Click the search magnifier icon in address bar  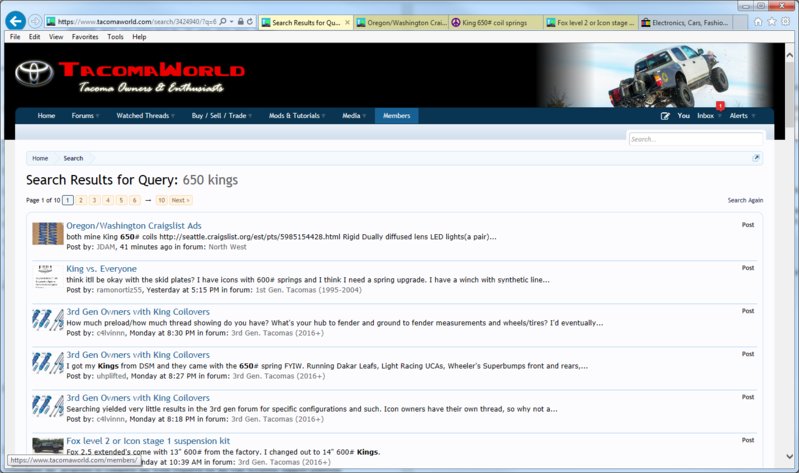[223, 21]
